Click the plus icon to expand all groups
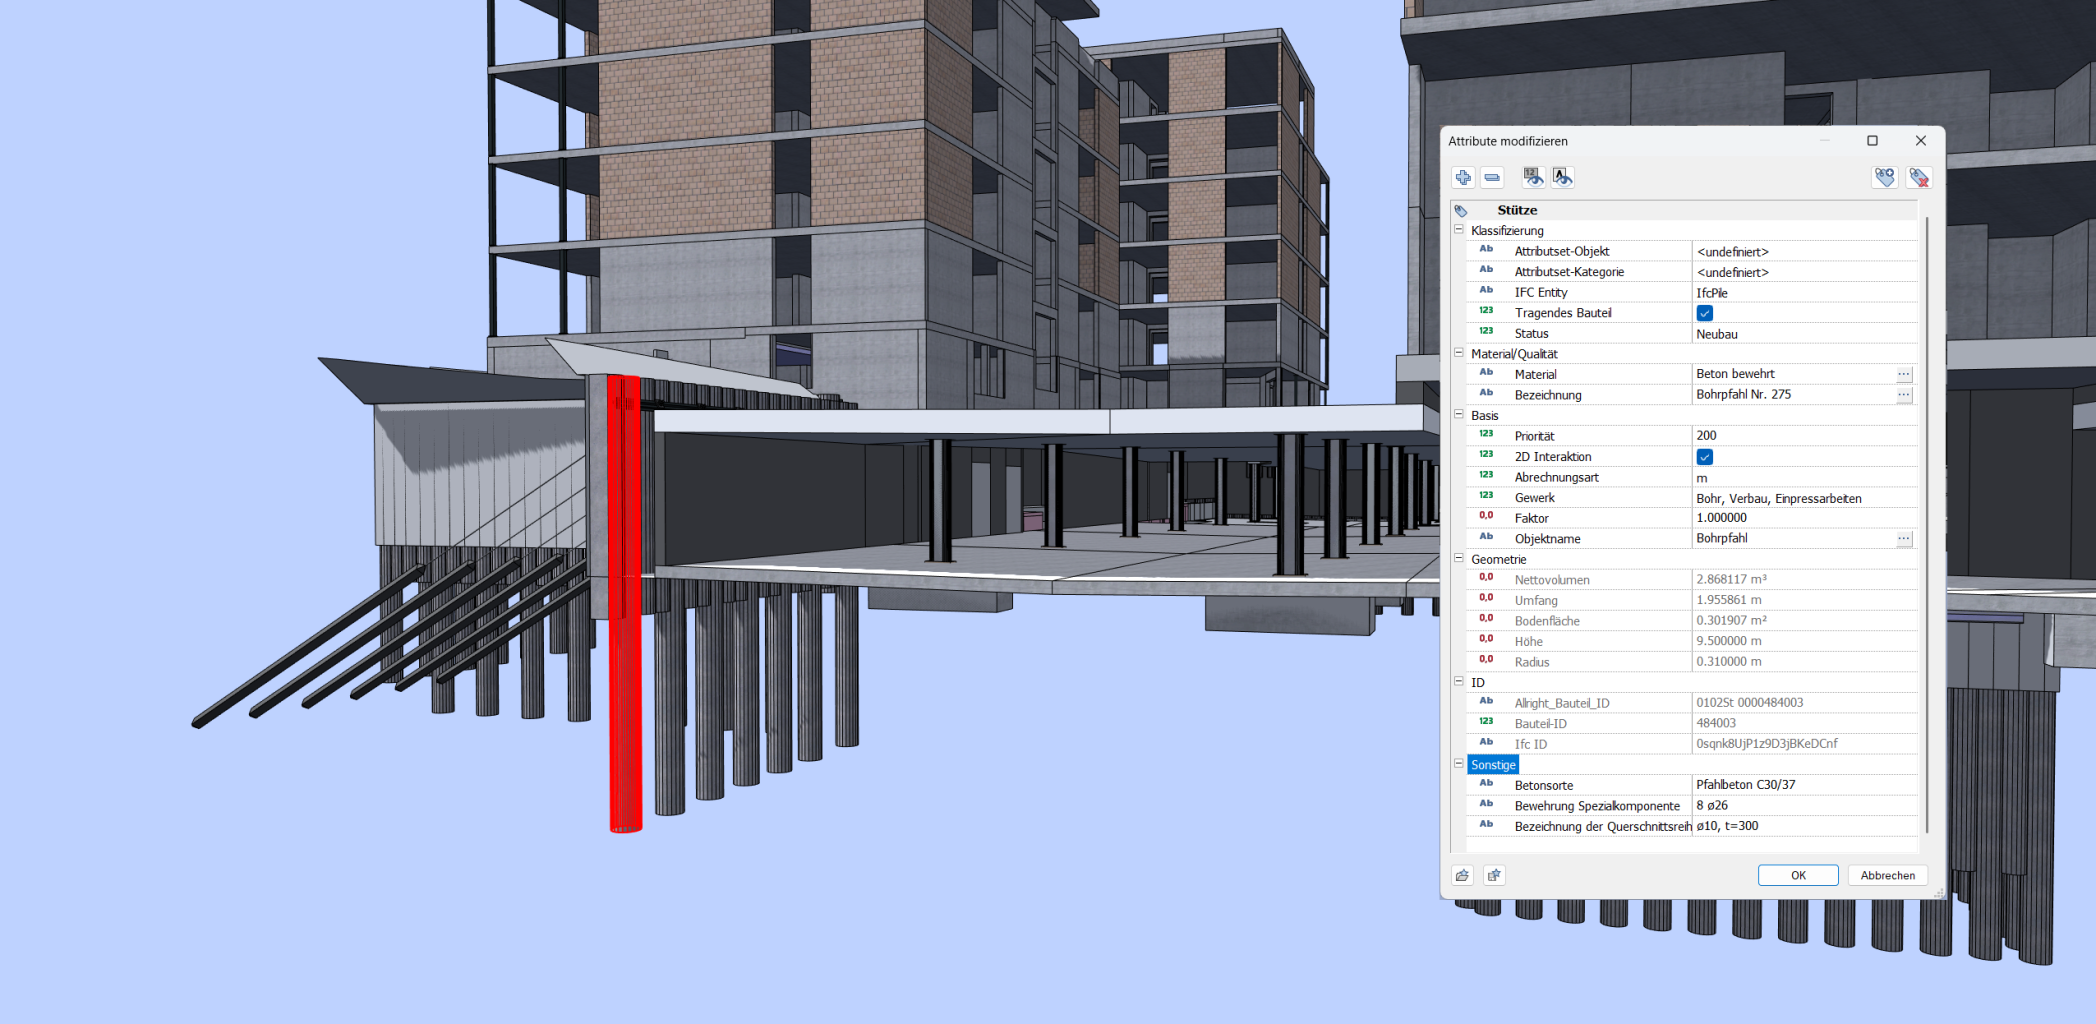 coord(1463,178)
